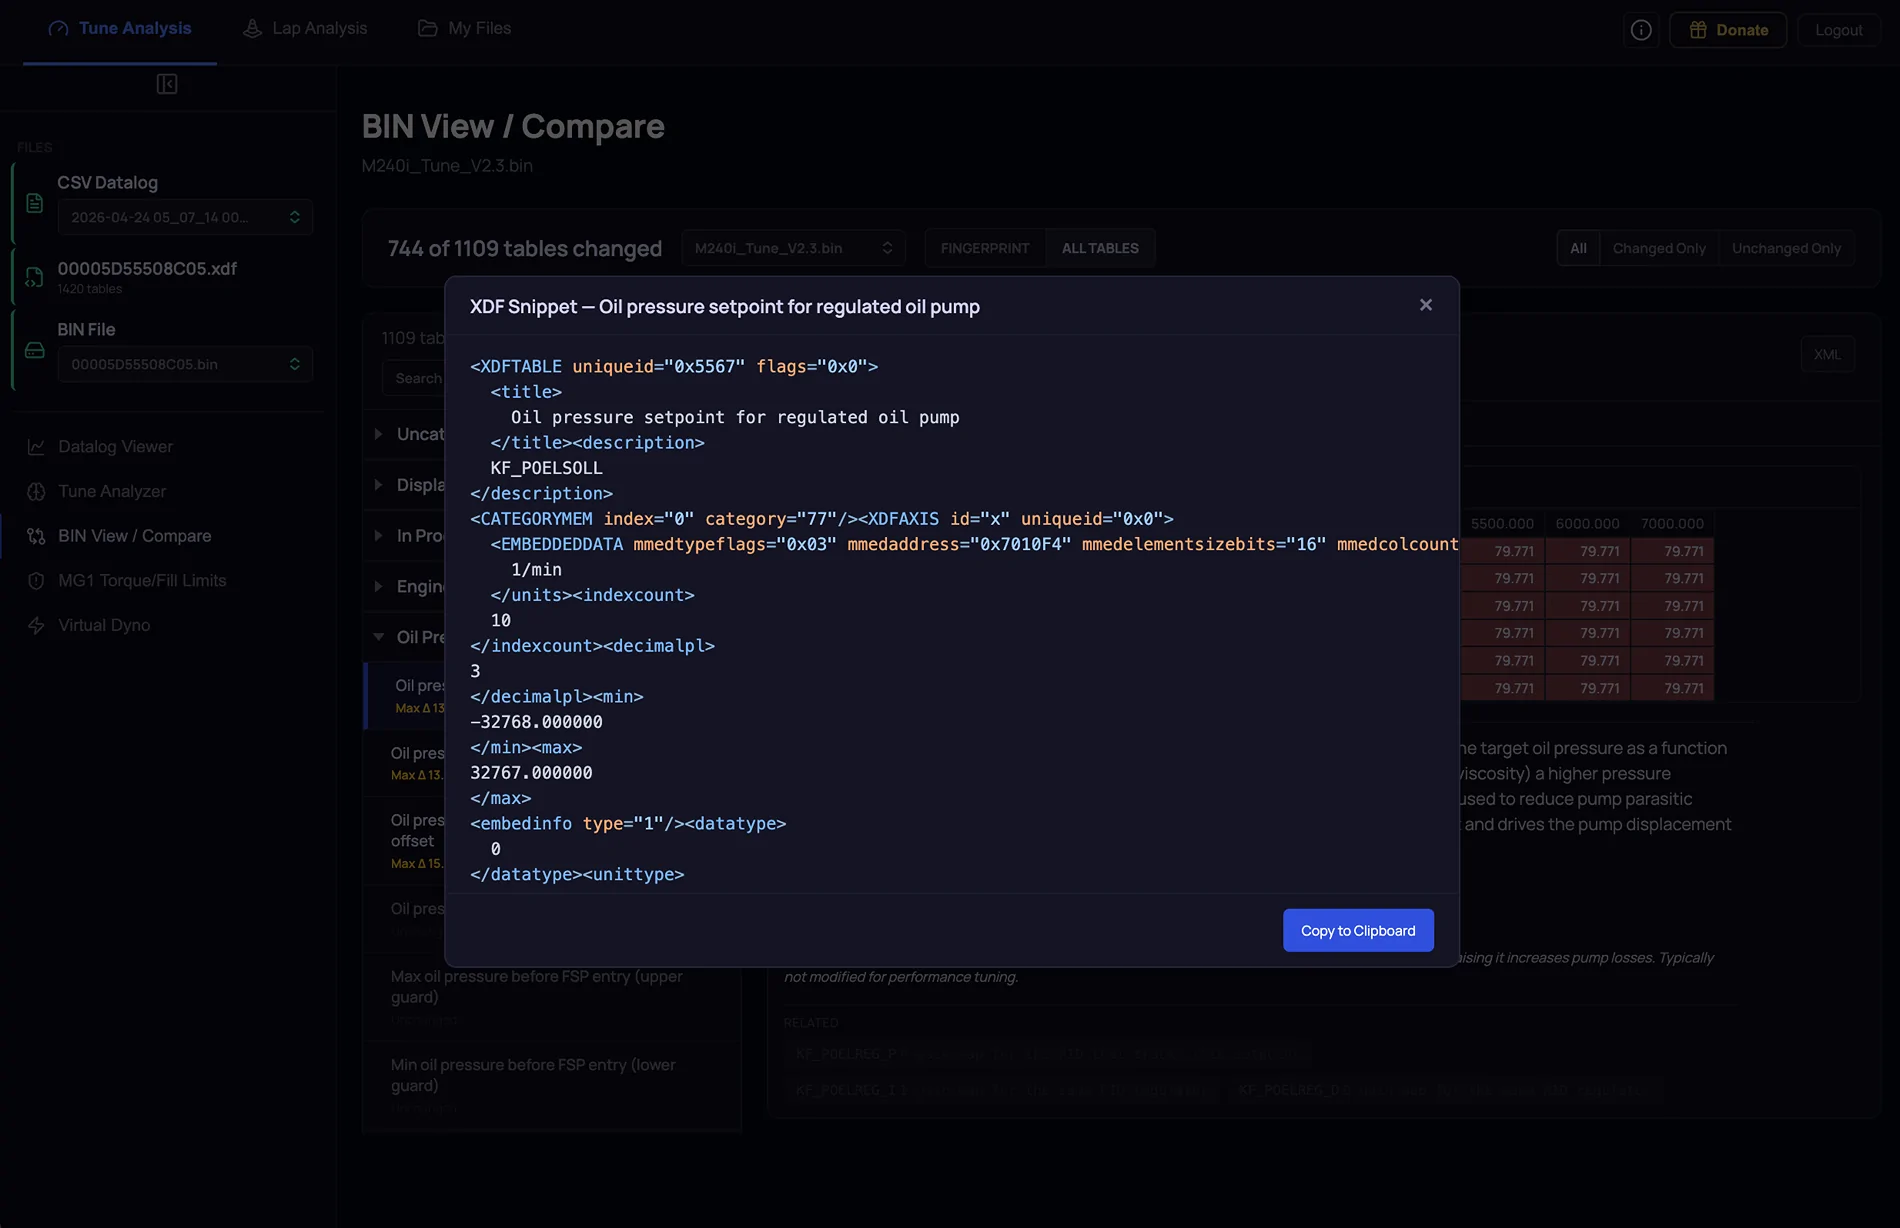The height and width of the screenshot is (1228, 1900).
Task: Click the Lap Analysis icon
Action: click(x=252, y=29)
